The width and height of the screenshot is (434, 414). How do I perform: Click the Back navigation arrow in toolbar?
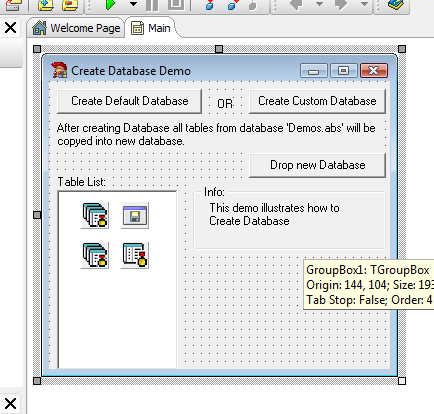(x=296, y=4)
